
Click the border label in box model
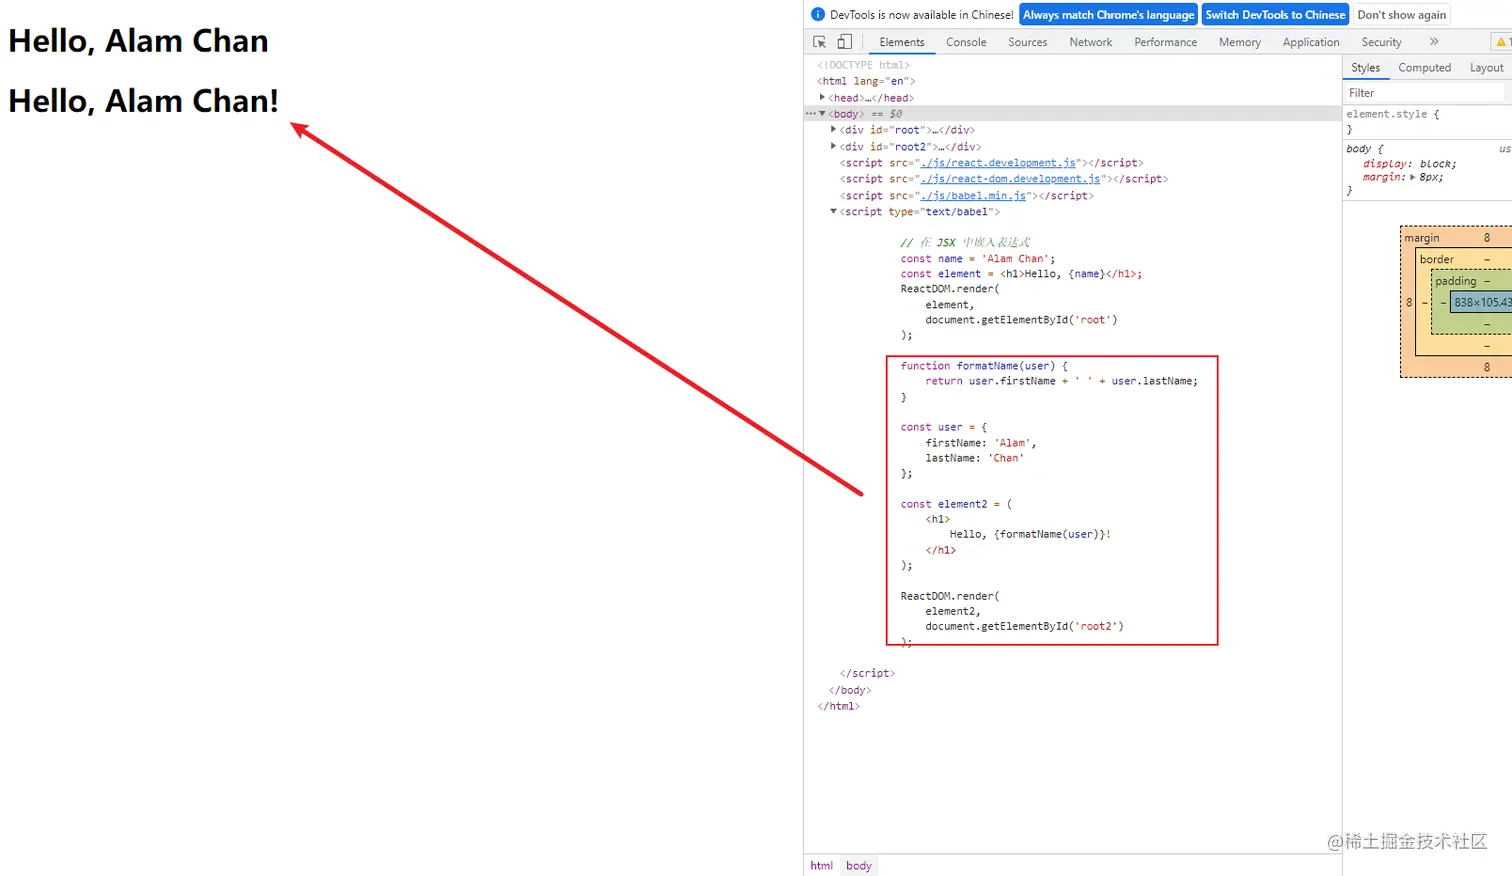(1437, 259)
